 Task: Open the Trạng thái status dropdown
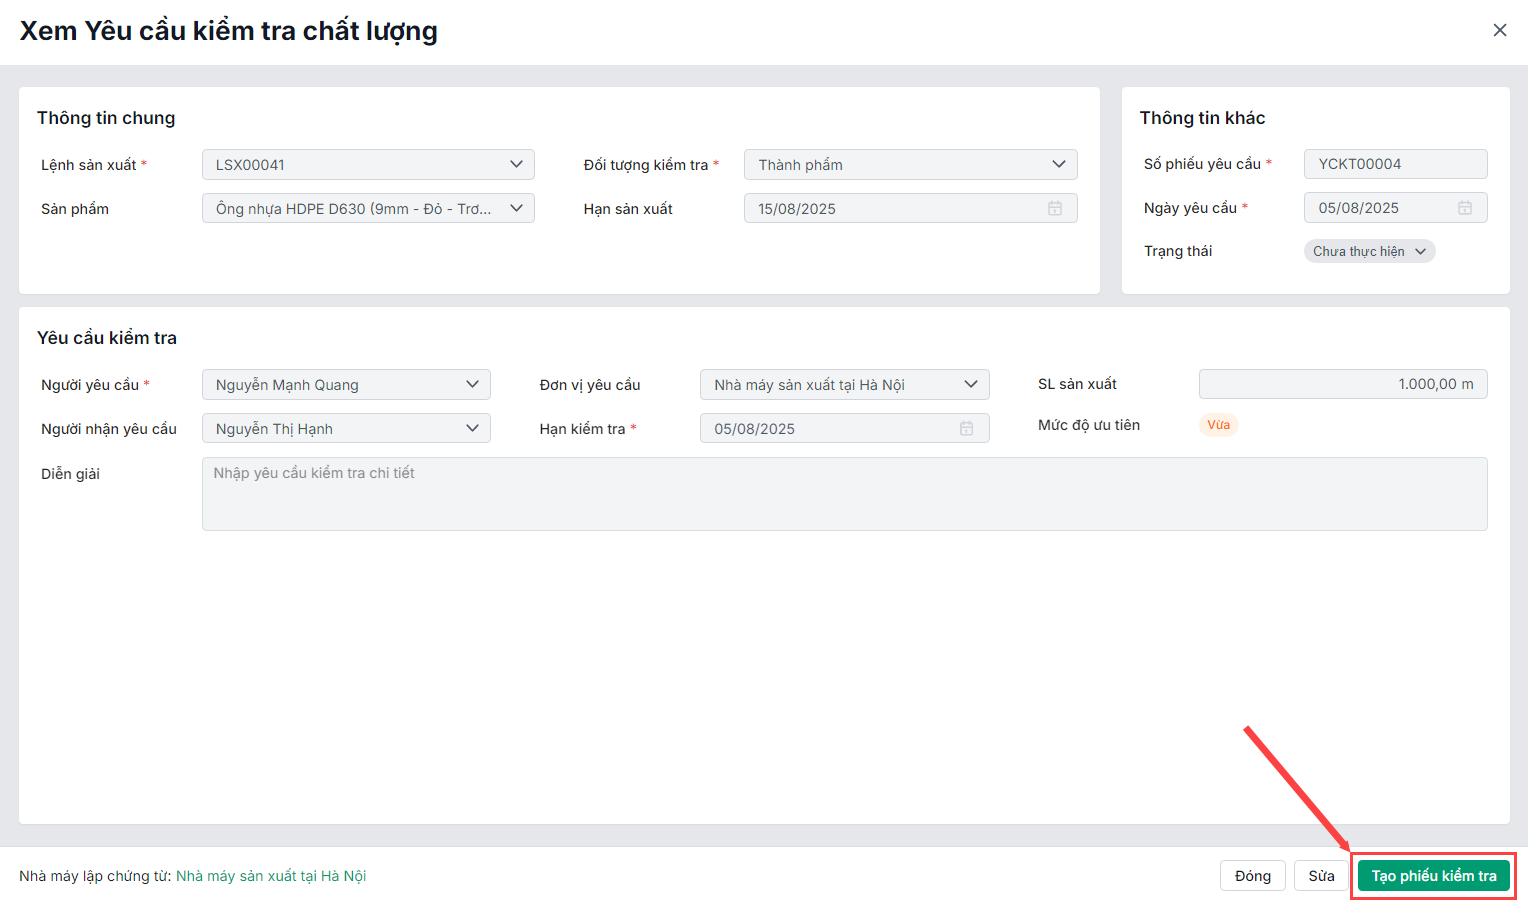[1369, 251]
